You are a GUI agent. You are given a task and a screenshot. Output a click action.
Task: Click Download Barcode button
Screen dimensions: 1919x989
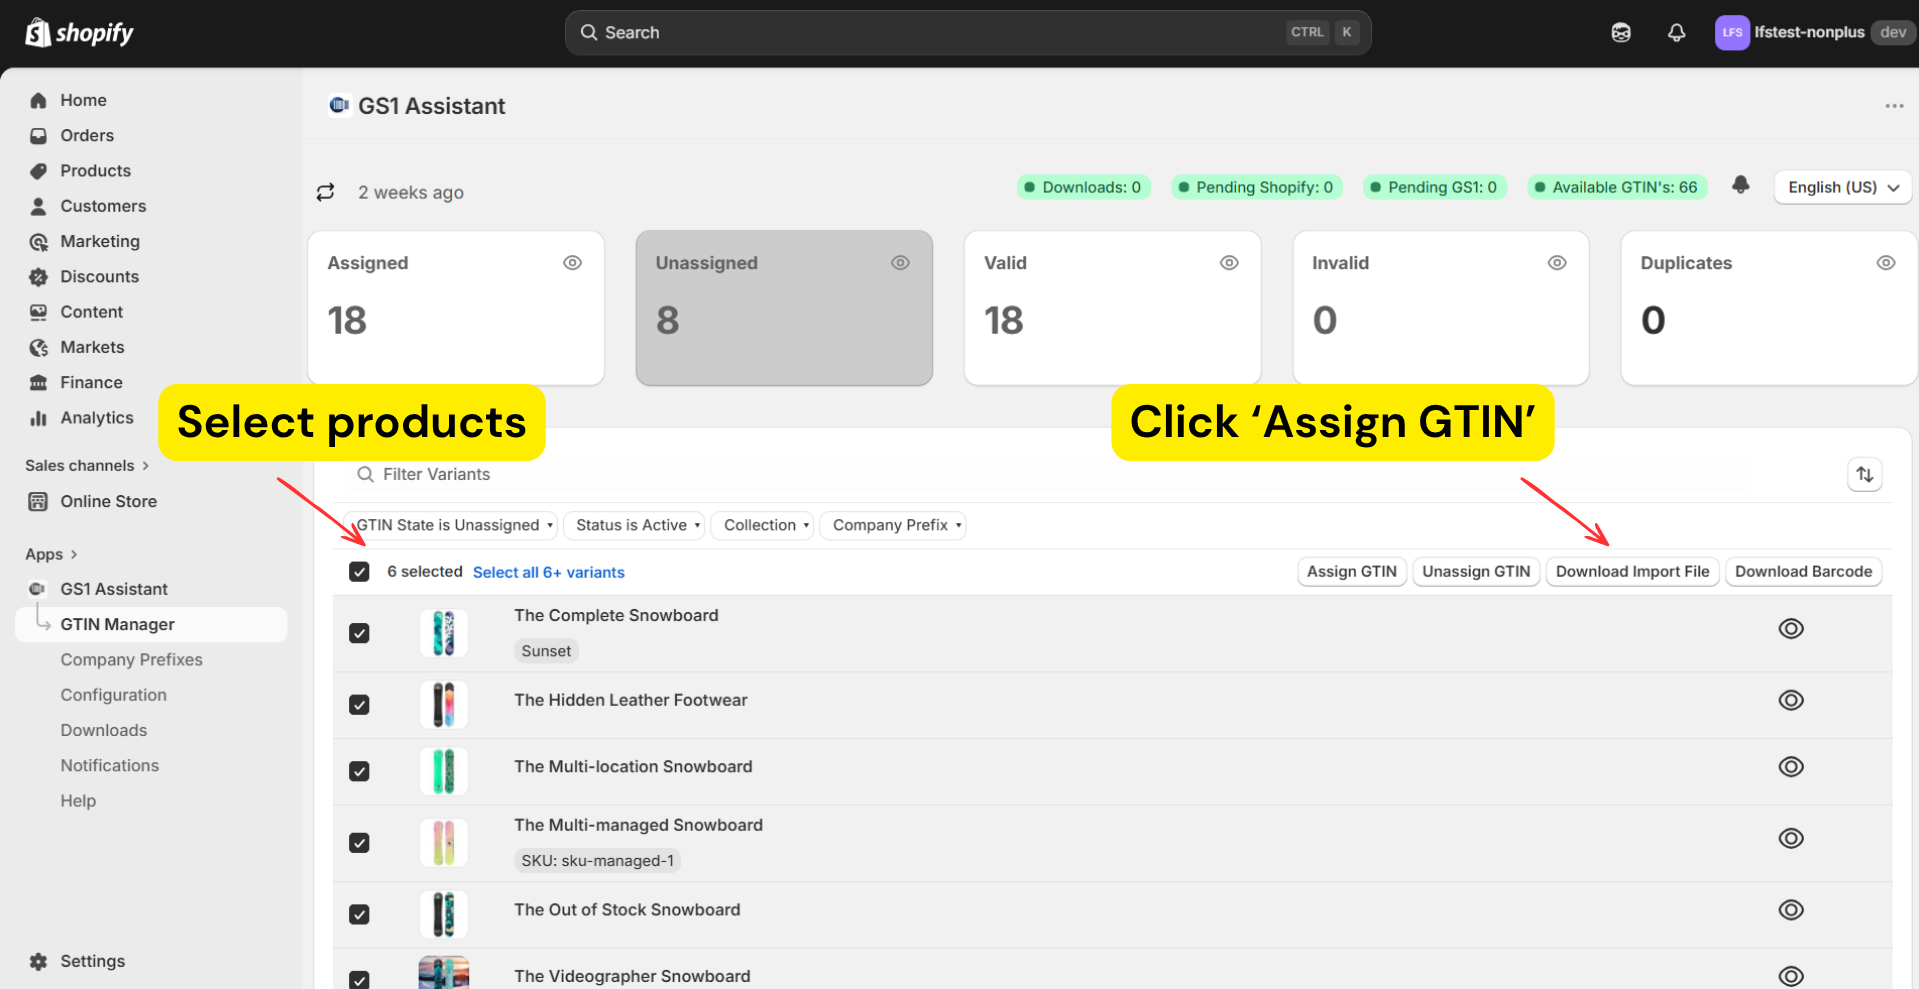(x=1803, y=571)
